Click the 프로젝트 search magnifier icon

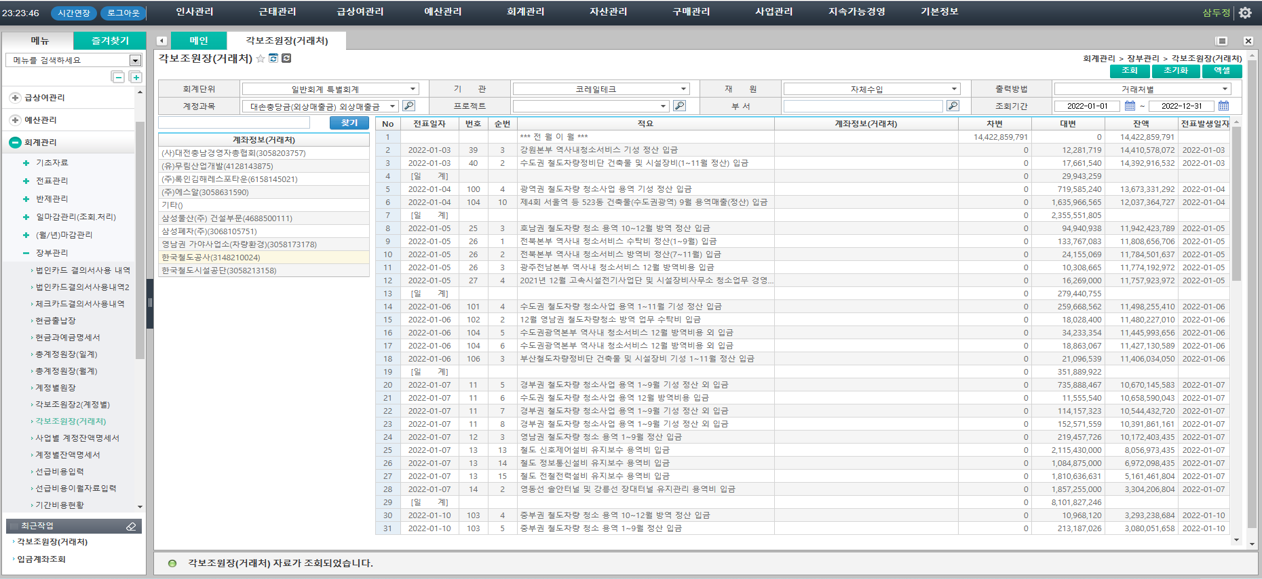[678, 107]
